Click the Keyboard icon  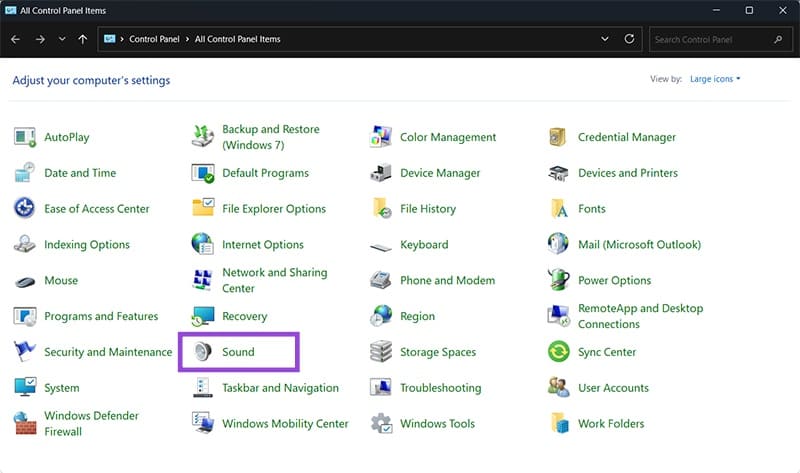point(381,245)
